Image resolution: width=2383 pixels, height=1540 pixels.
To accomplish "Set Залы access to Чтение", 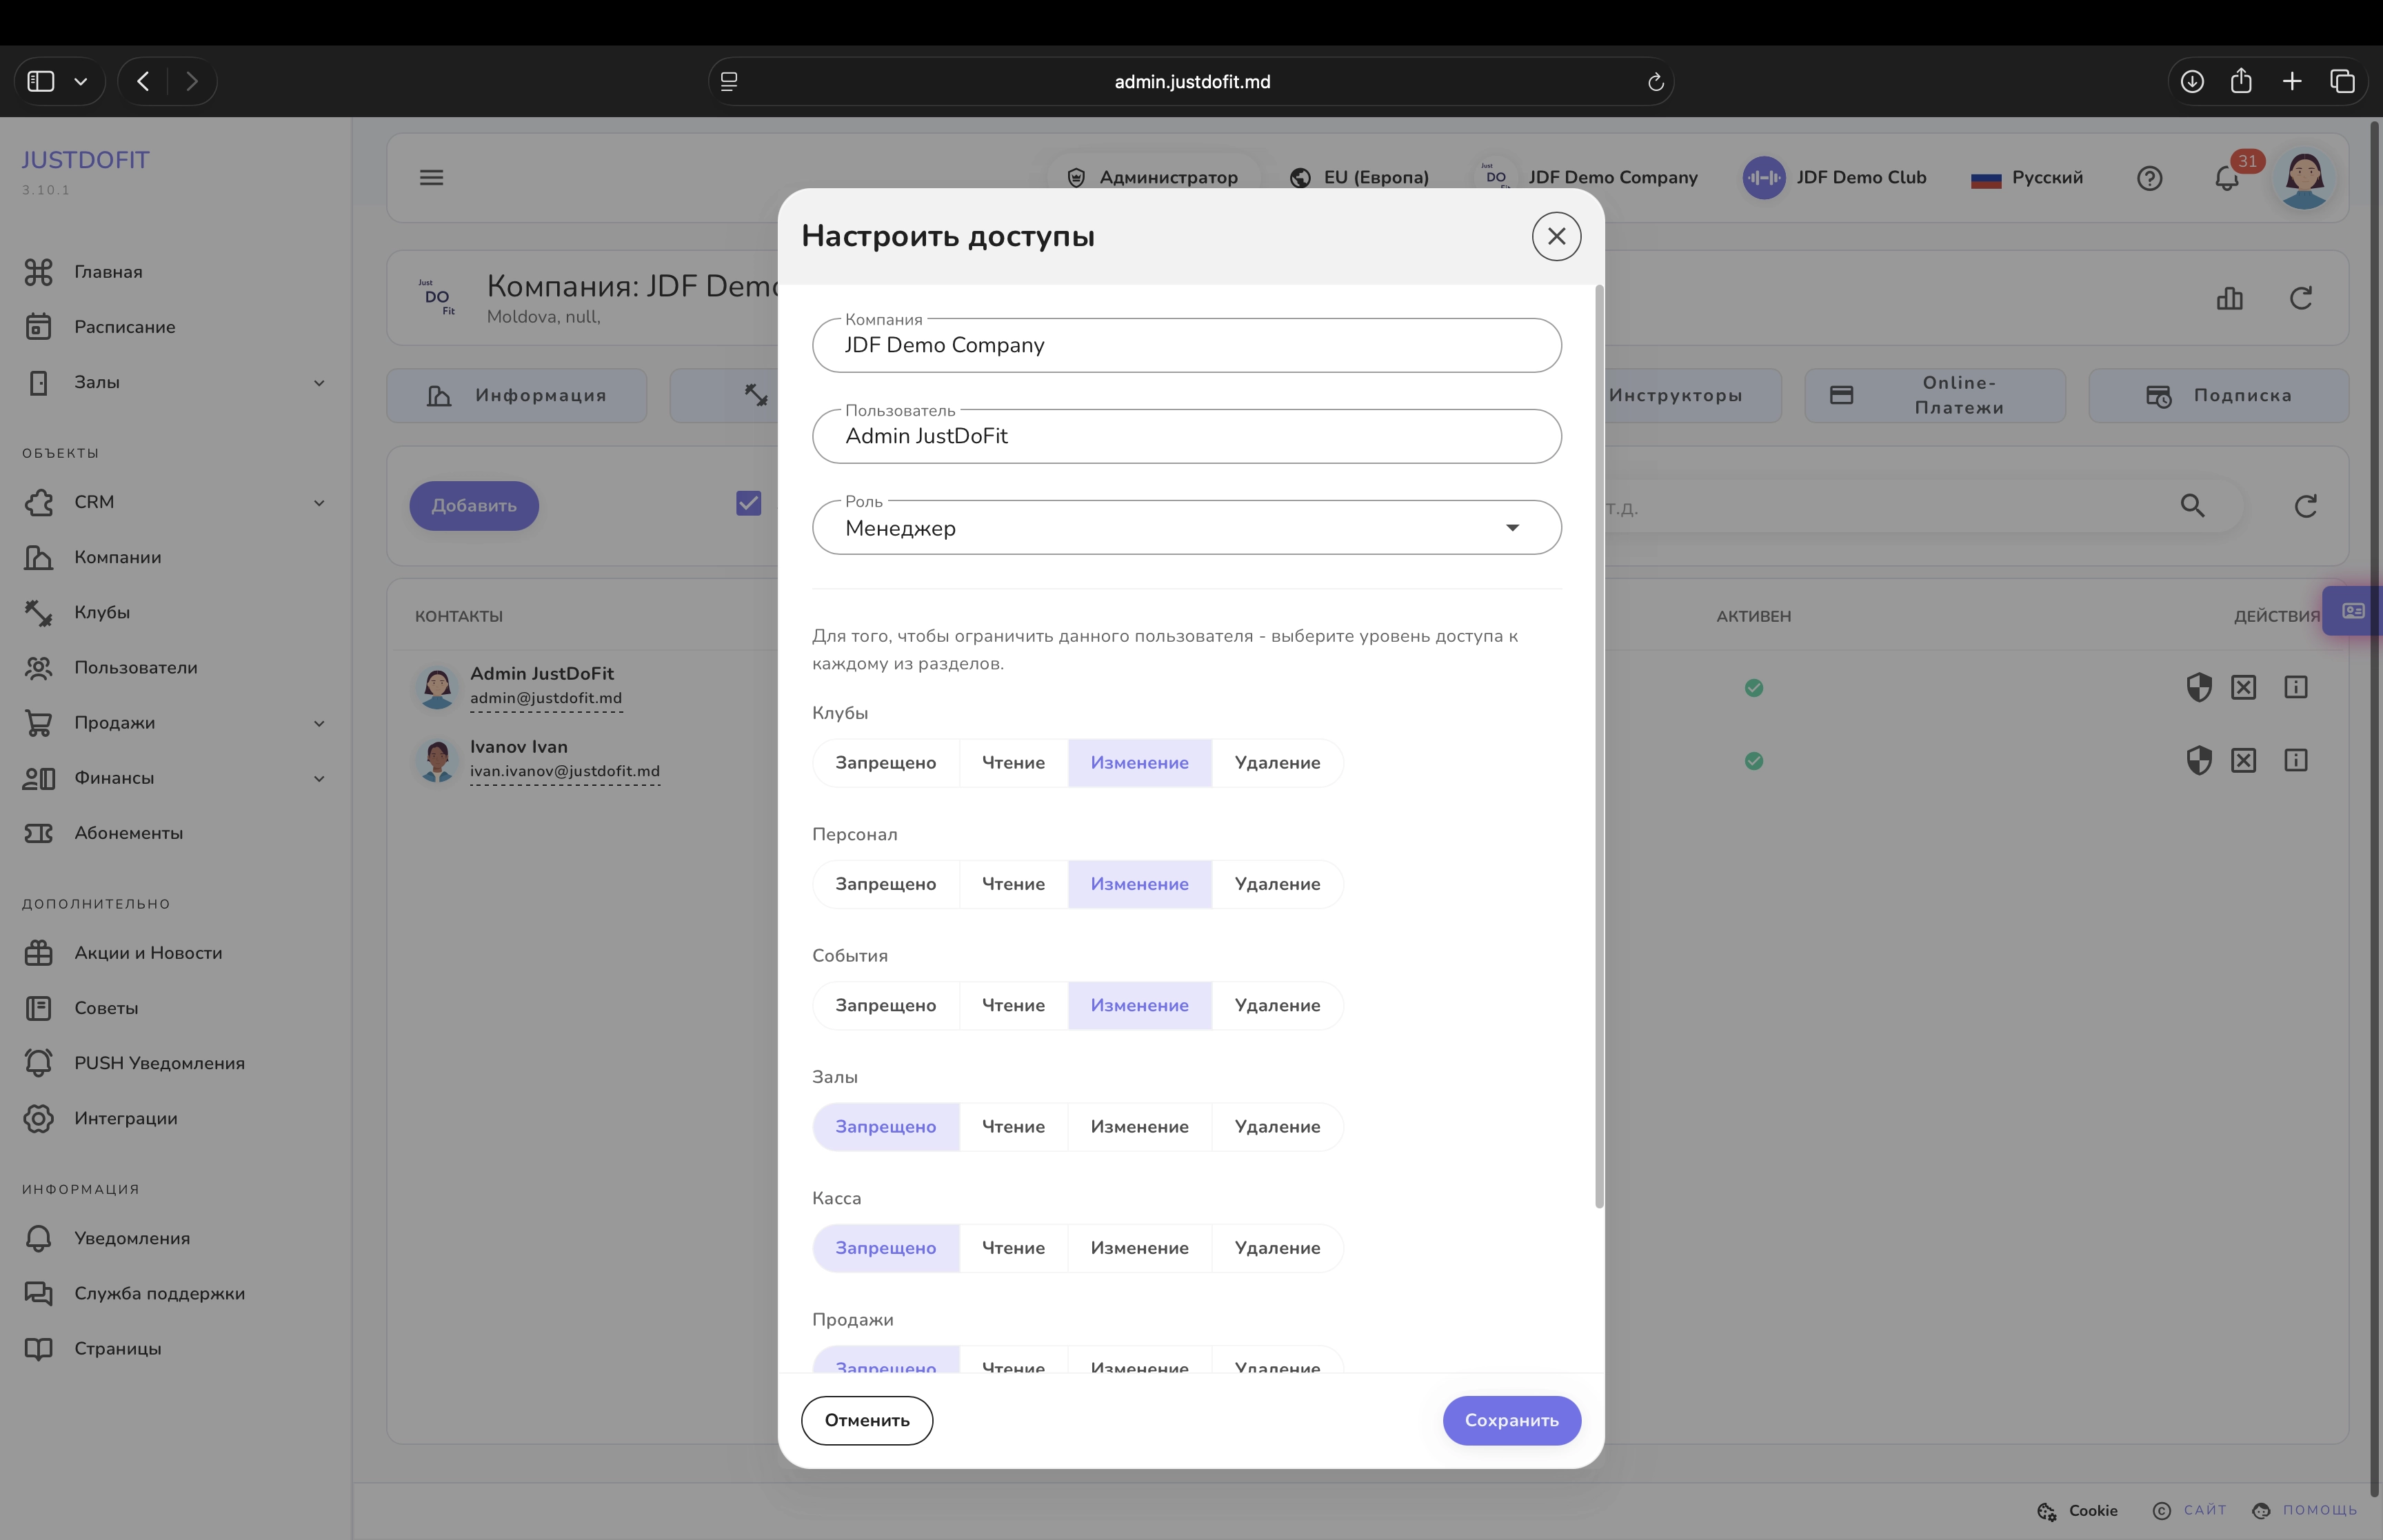I will tap(1013, 1127).
